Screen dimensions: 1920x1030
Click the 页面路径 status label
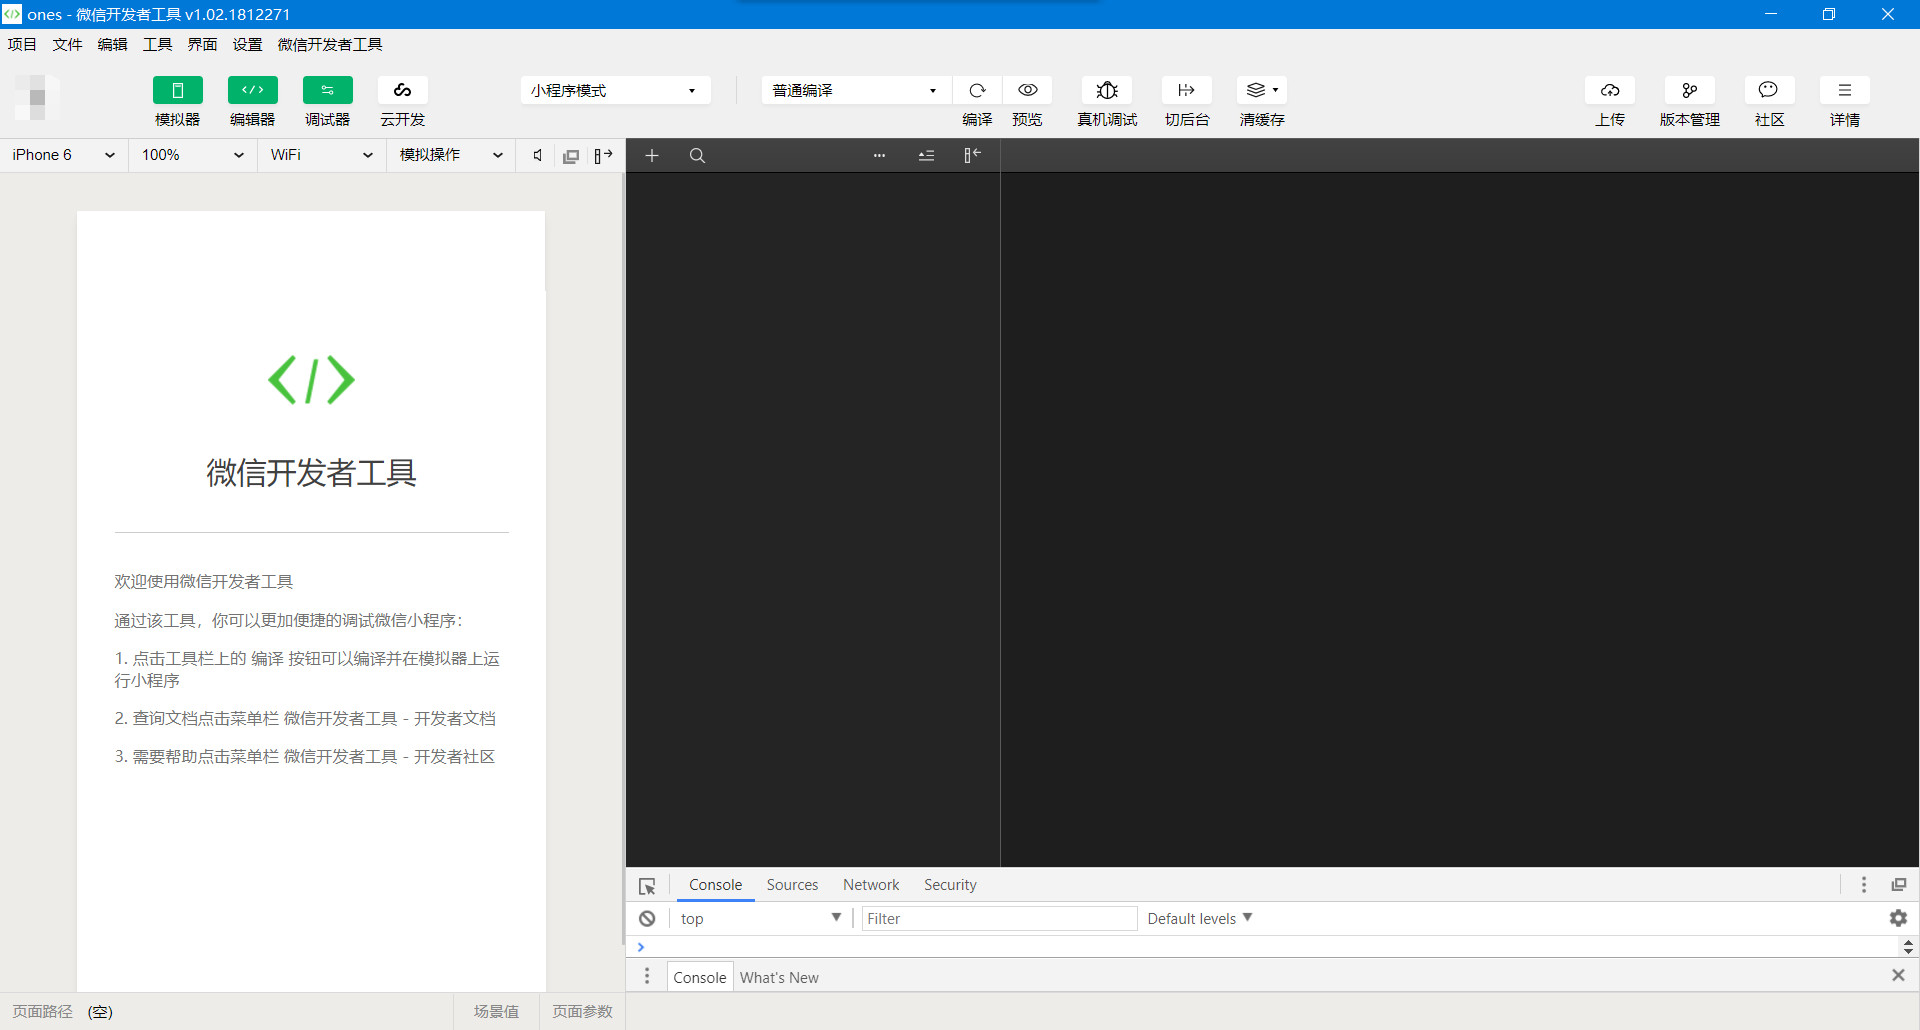click(42, 1011)
